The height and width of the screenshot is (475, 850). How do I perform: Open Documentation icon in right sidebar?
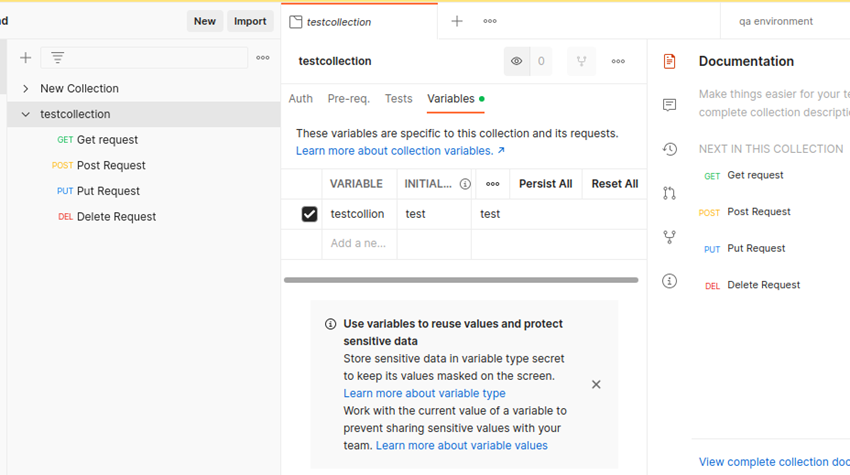(x=670, y=61)
